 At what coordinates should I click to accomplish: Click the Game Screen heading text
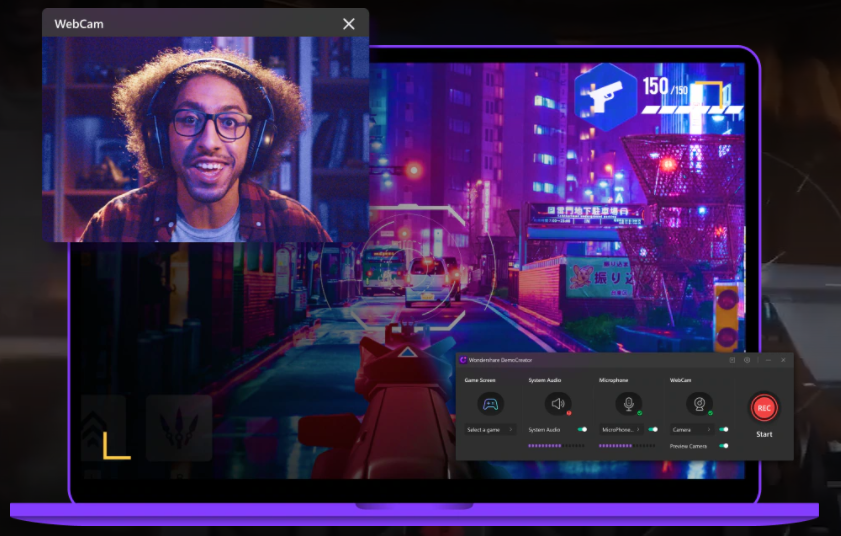(x=480, y=380)
